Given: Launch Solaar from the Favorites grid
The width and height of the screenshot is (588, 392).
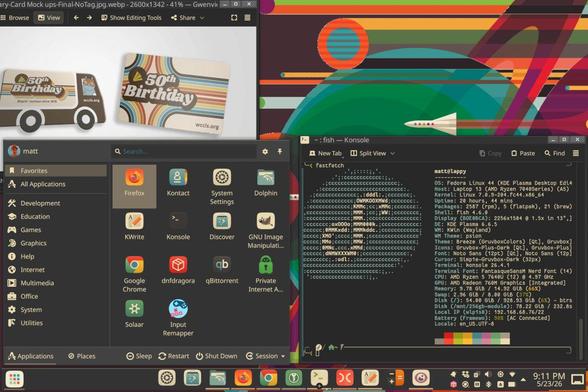Looking at the screenshot, I should tap(134, 314).
